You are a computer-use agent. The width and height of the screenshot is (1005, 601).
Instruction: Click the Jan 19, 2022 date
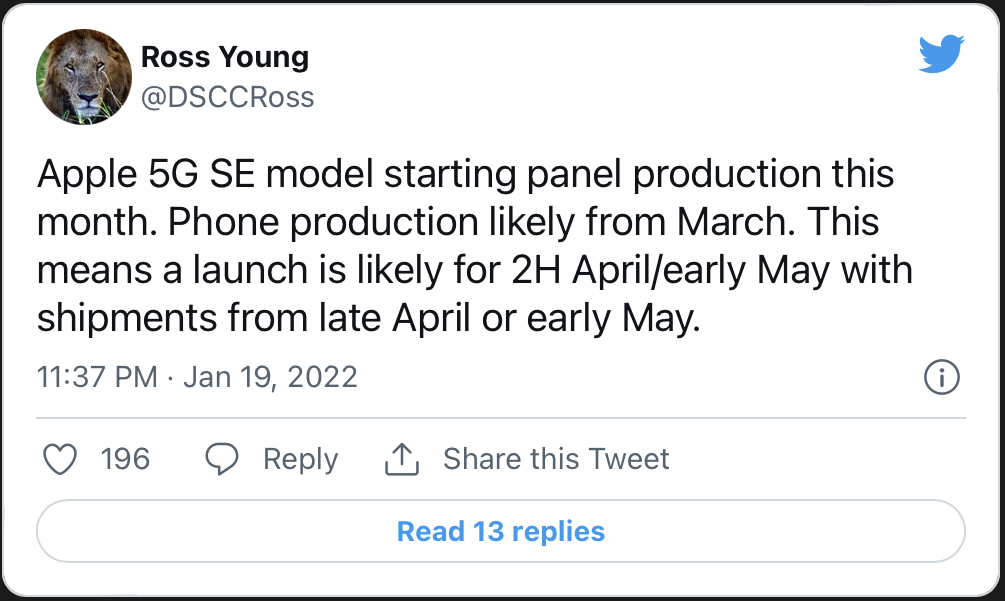270,377
